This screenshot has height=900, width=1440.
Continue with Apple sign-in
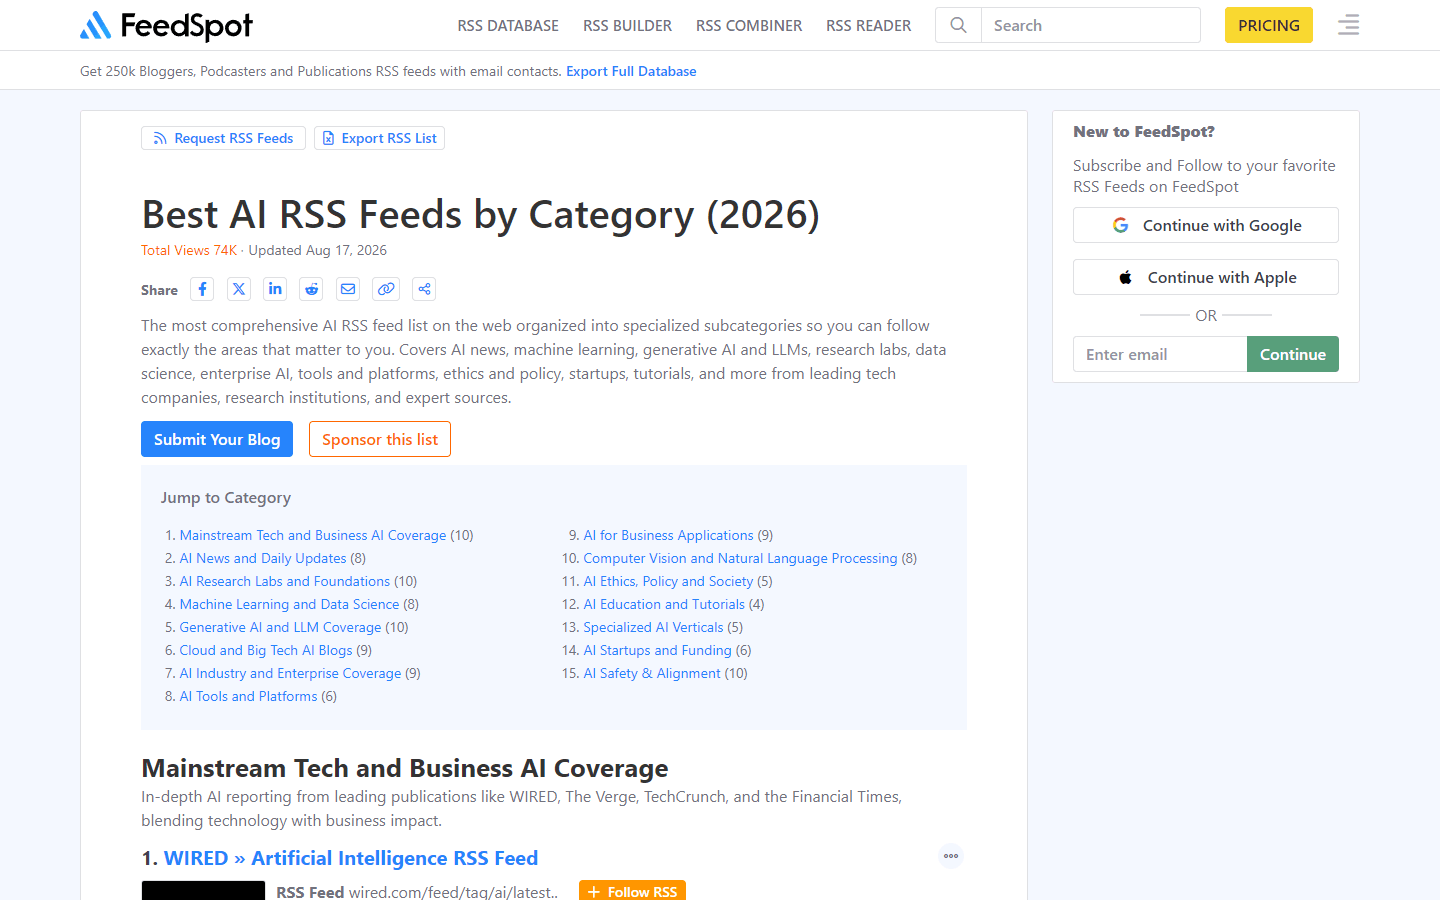tap(1206, 277)
